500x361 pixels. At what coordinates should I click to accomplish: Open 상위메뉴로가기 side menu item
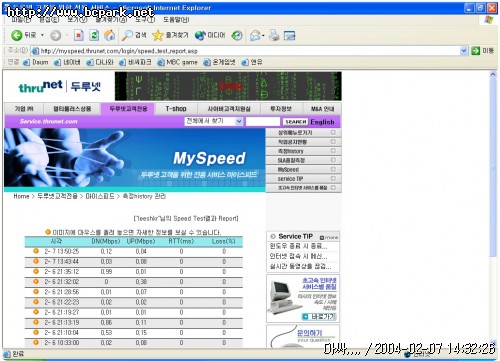point(304,133)
